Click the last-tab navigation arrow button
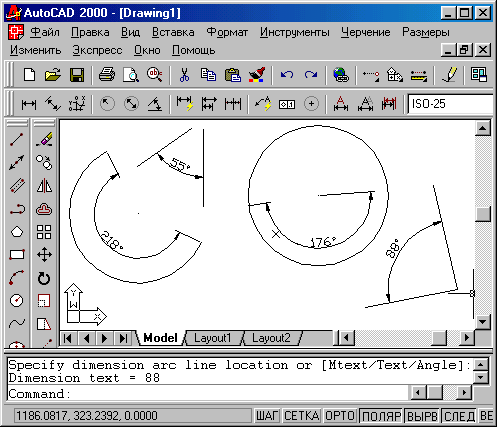 coord(123,338)
